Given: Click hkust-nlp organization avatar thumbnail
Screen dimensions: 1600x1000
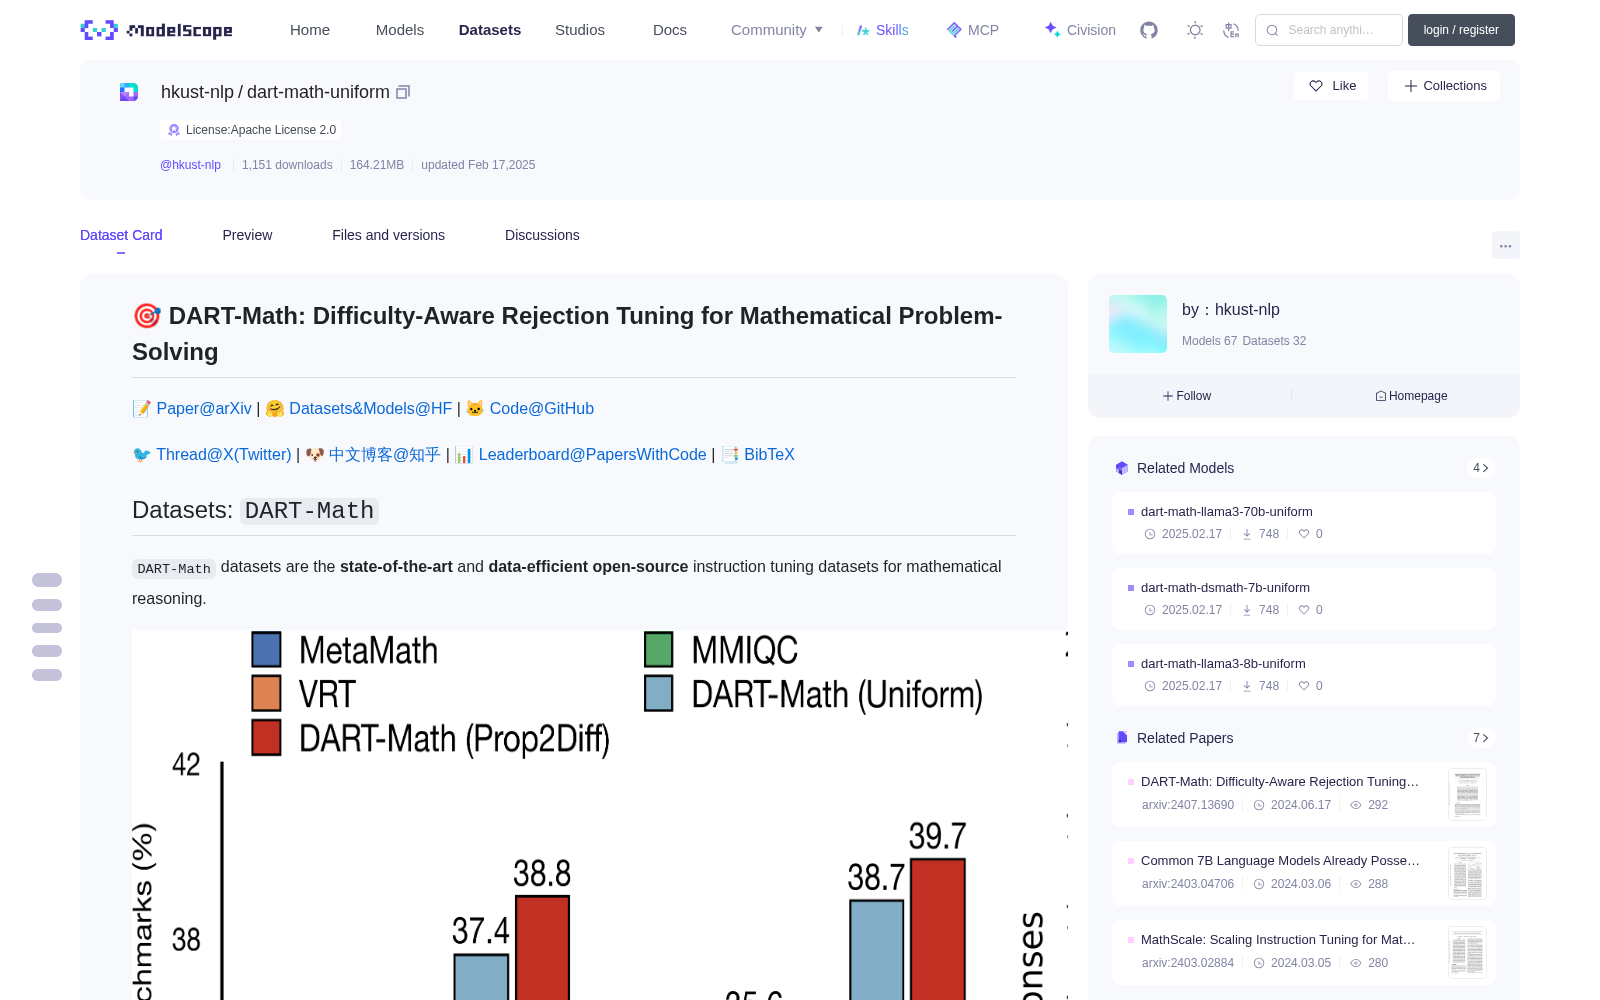Looking at the screenshot, I should 1138,324.
